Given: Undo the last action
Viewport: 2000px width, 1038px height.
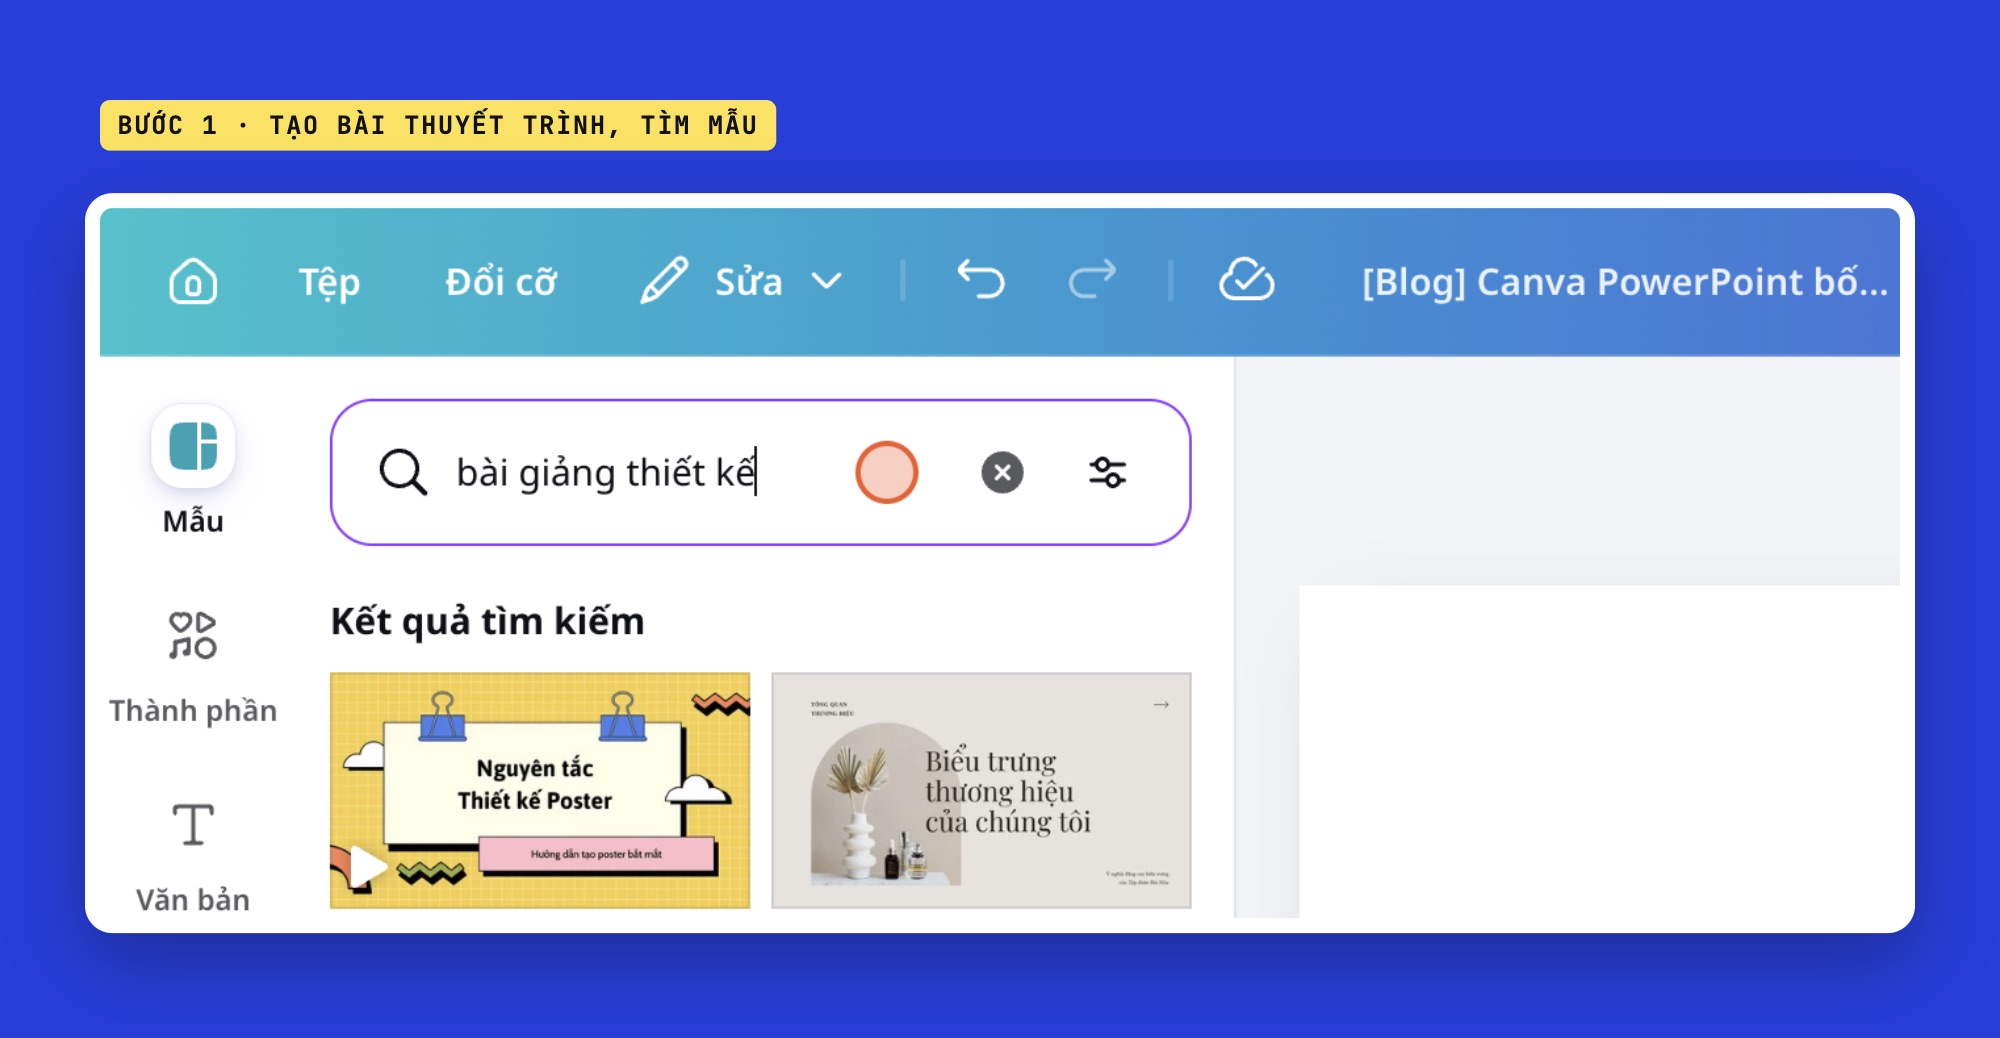Looking at the screenshot, I should [x=980, y=279].
